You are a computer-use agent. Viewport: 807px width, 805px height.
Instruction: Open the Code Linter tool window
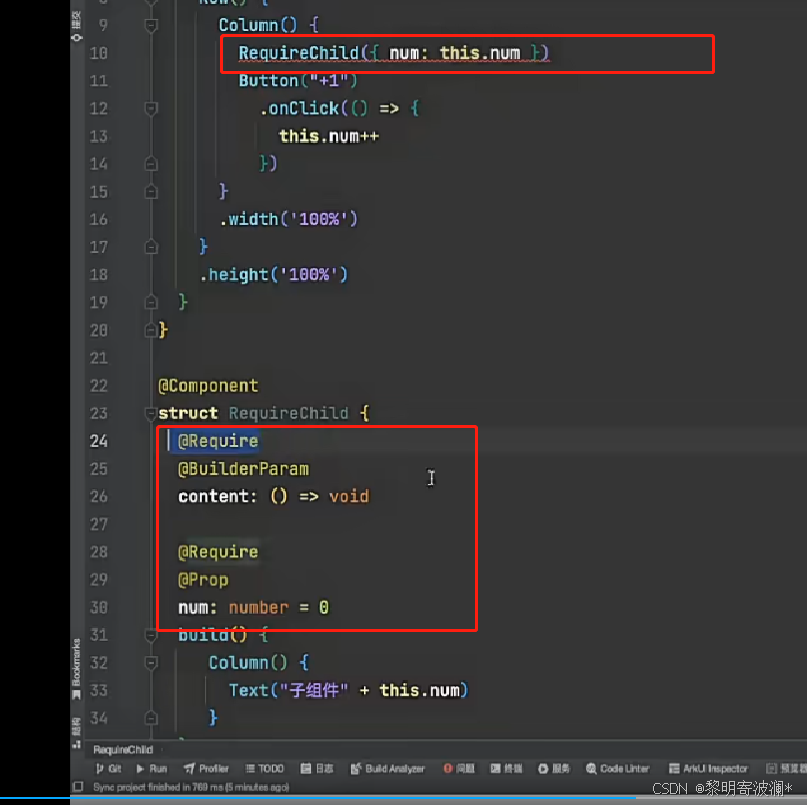point(618,768)
